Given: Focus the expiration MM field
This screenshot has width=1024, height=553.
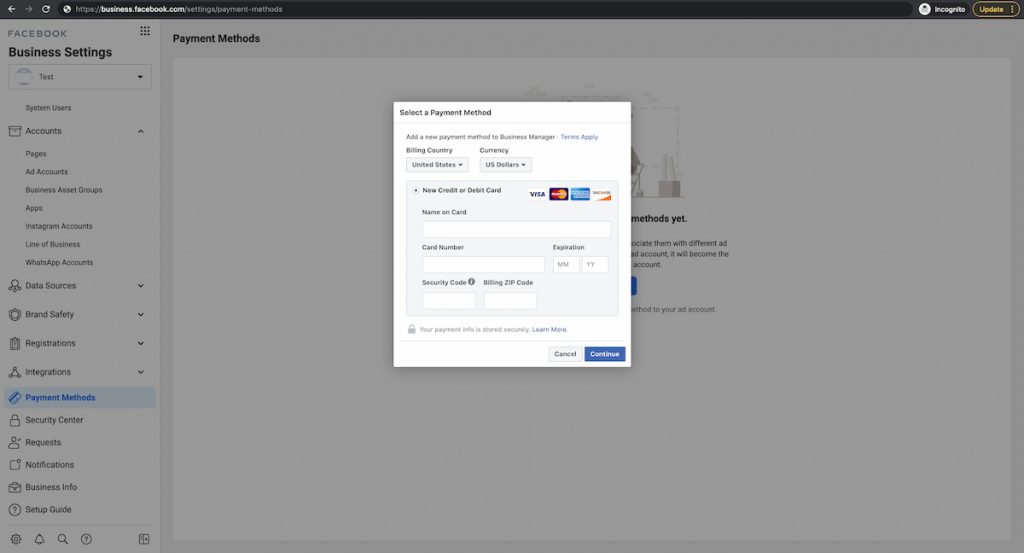Looking at the screenshot, I should 566,264.
